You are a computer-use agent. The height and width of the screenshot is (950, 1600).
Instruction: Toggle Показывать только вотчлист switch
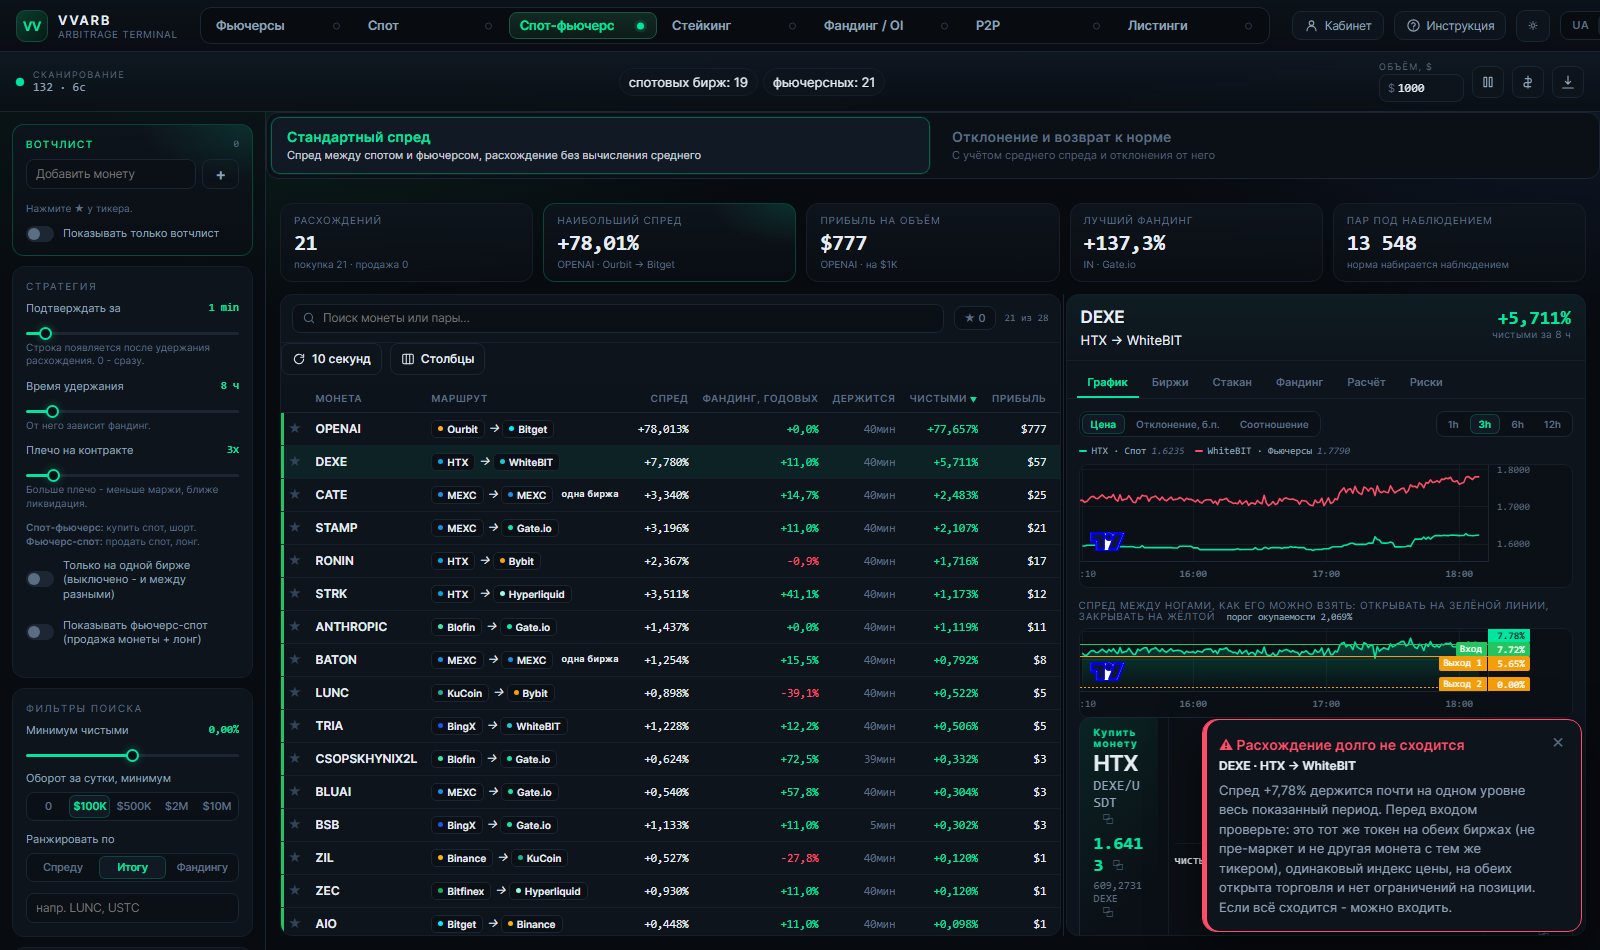[40, 234]
